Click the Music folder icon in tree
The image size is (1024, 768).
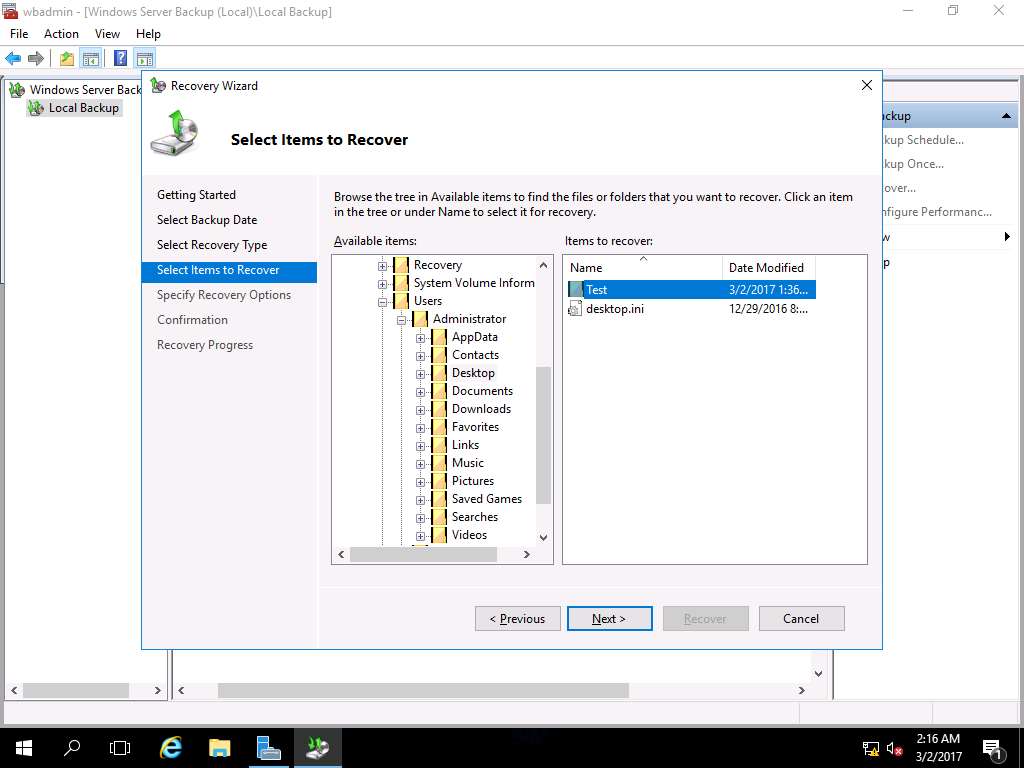tap(440, 463)
